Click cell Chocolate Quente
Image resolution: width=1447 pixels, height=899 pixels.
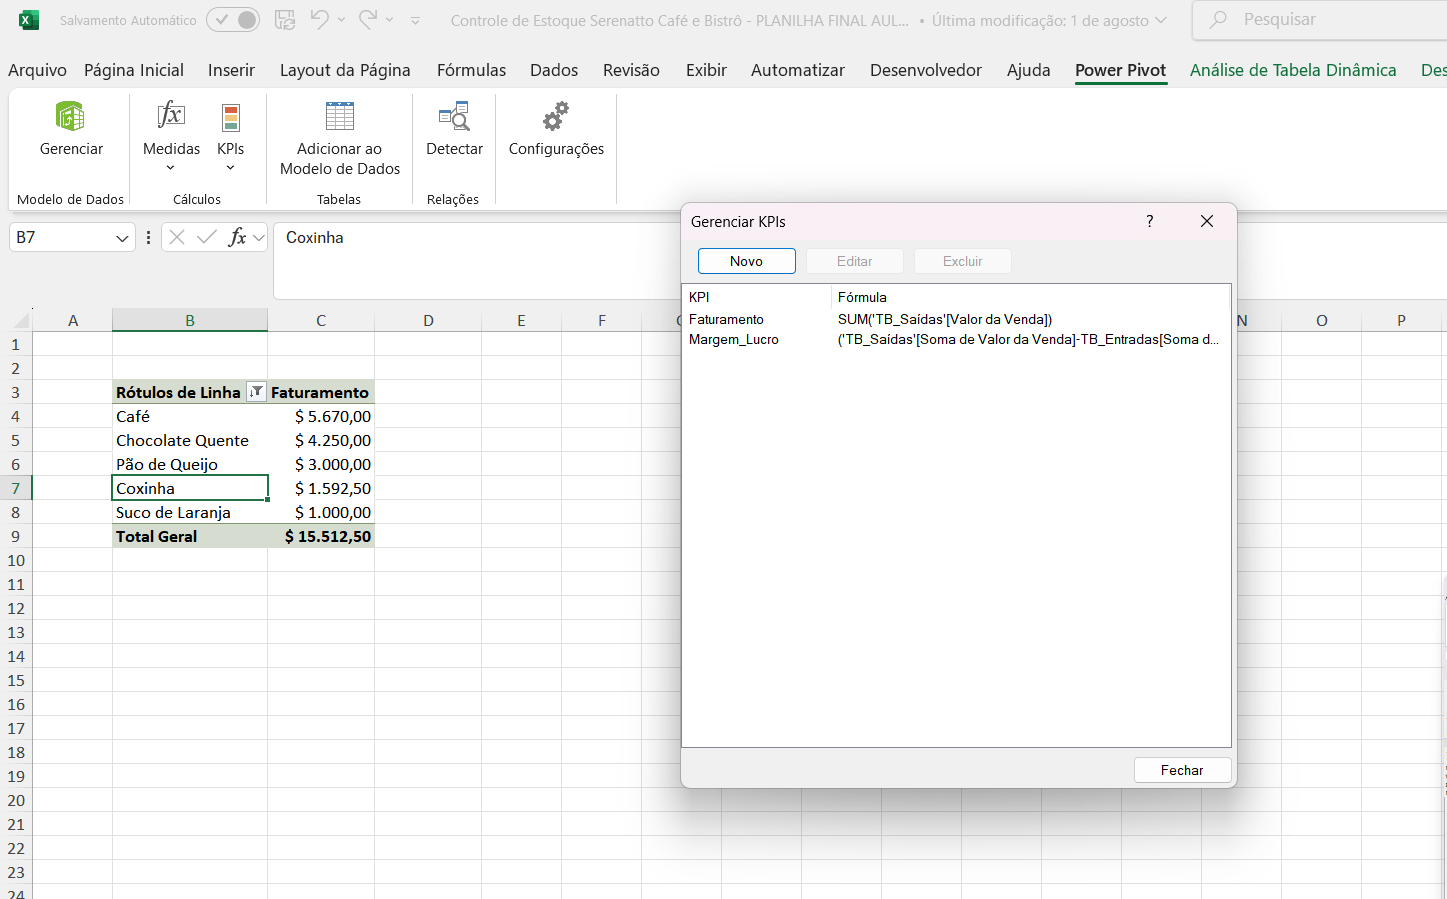[190, 440]
